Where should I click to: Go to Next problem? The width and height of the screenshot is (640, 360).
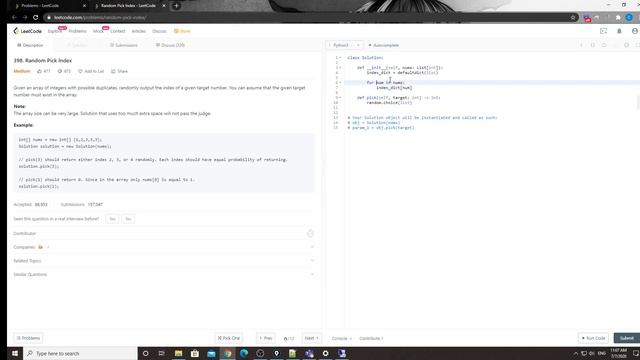tap(311, 338)
